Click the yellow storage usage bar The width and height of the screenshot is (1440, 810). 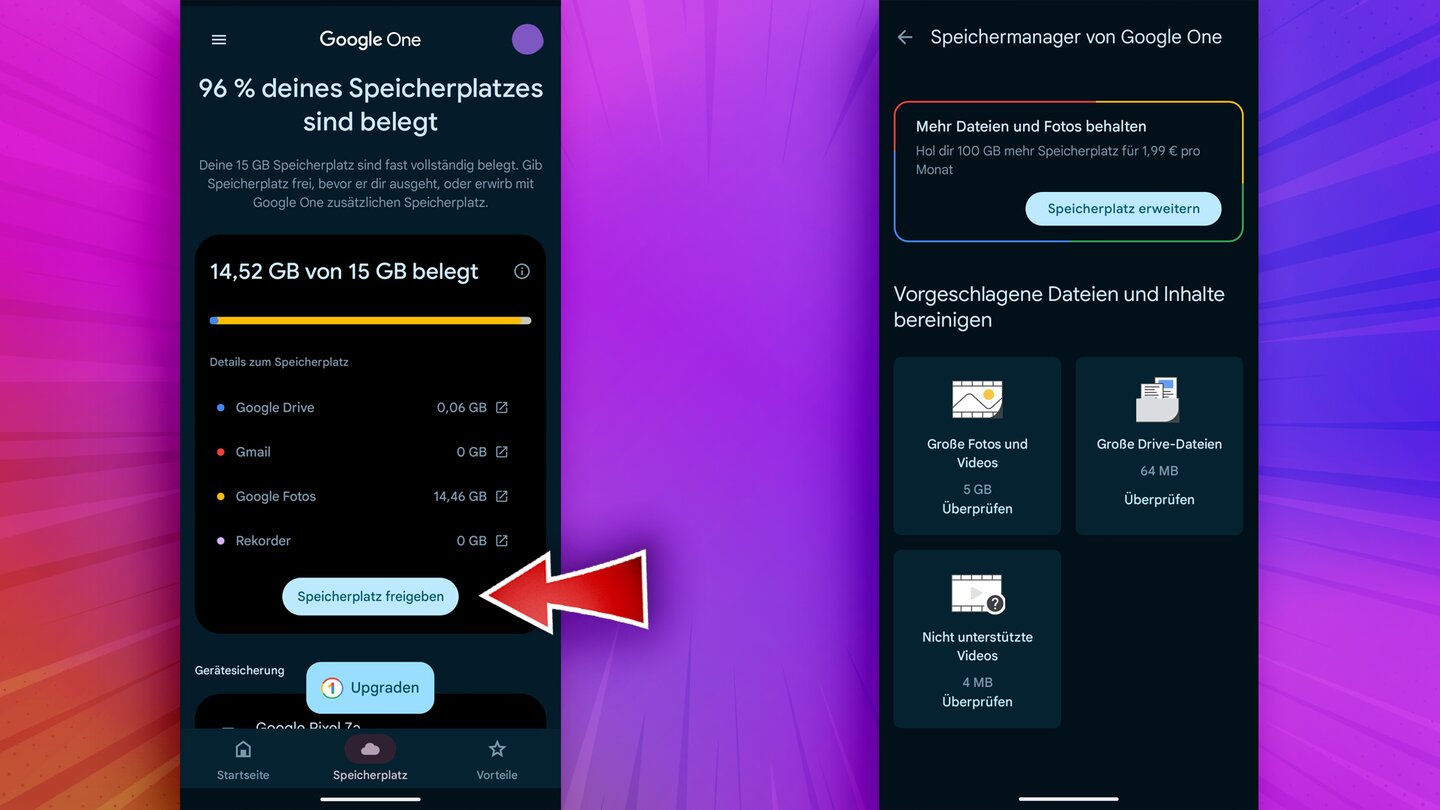pos(370,321)
